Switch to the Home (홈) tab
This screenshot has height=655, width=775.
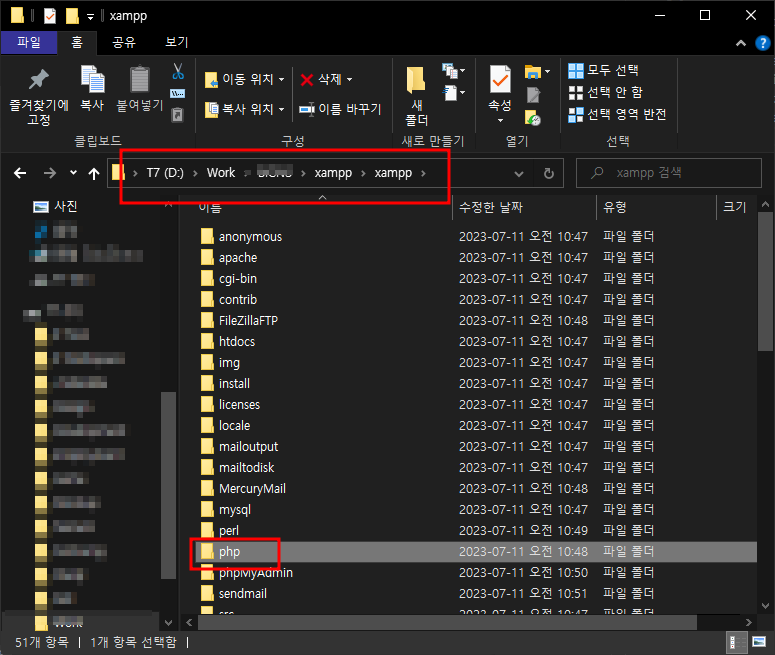point(77,43)
